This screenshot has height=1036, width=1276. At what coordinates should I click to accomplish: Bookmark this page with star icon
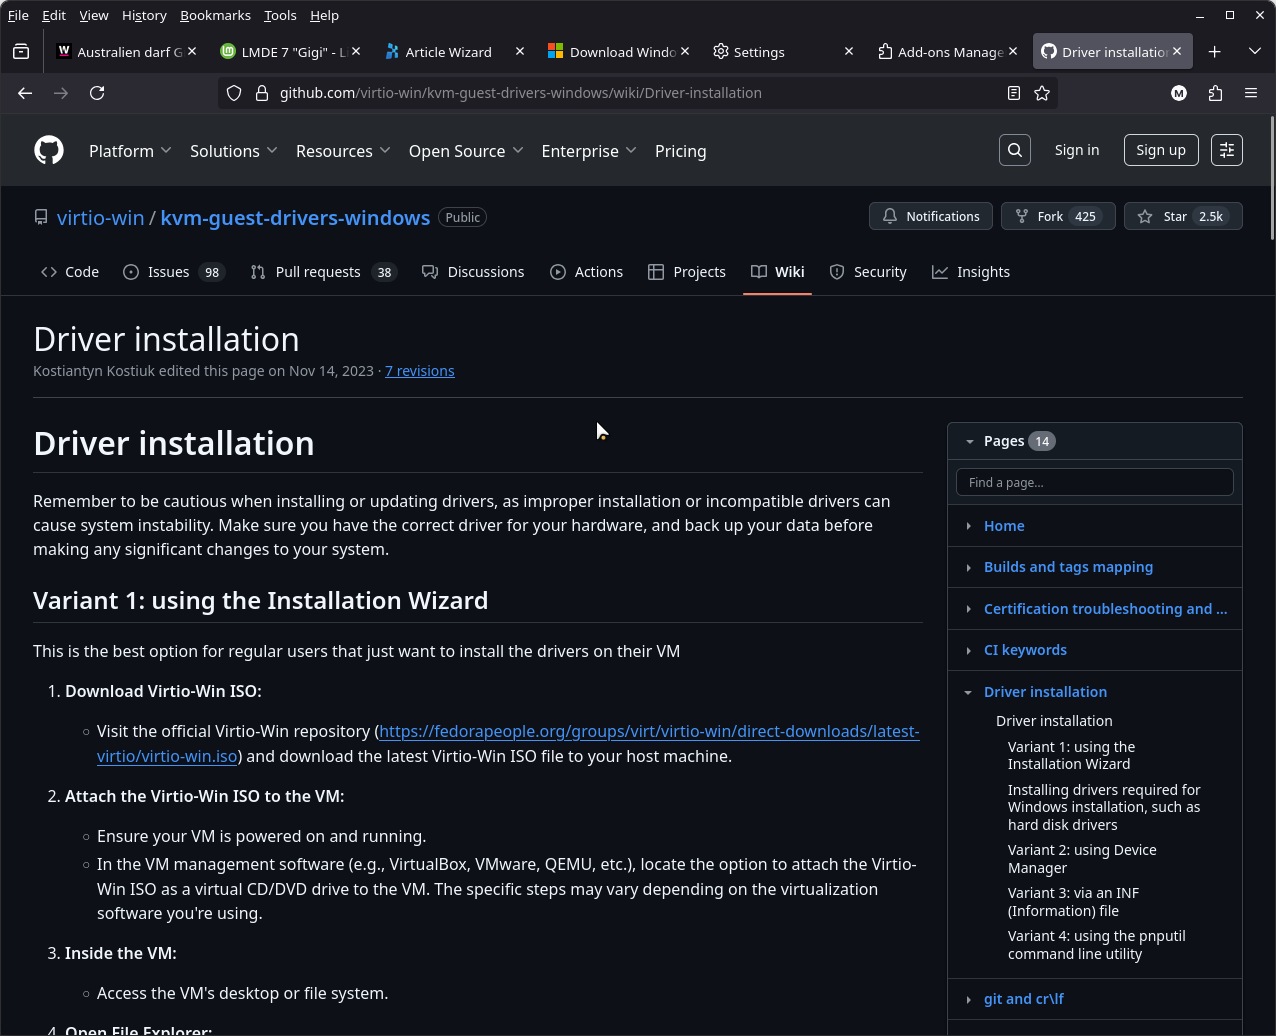(1042, 93)
